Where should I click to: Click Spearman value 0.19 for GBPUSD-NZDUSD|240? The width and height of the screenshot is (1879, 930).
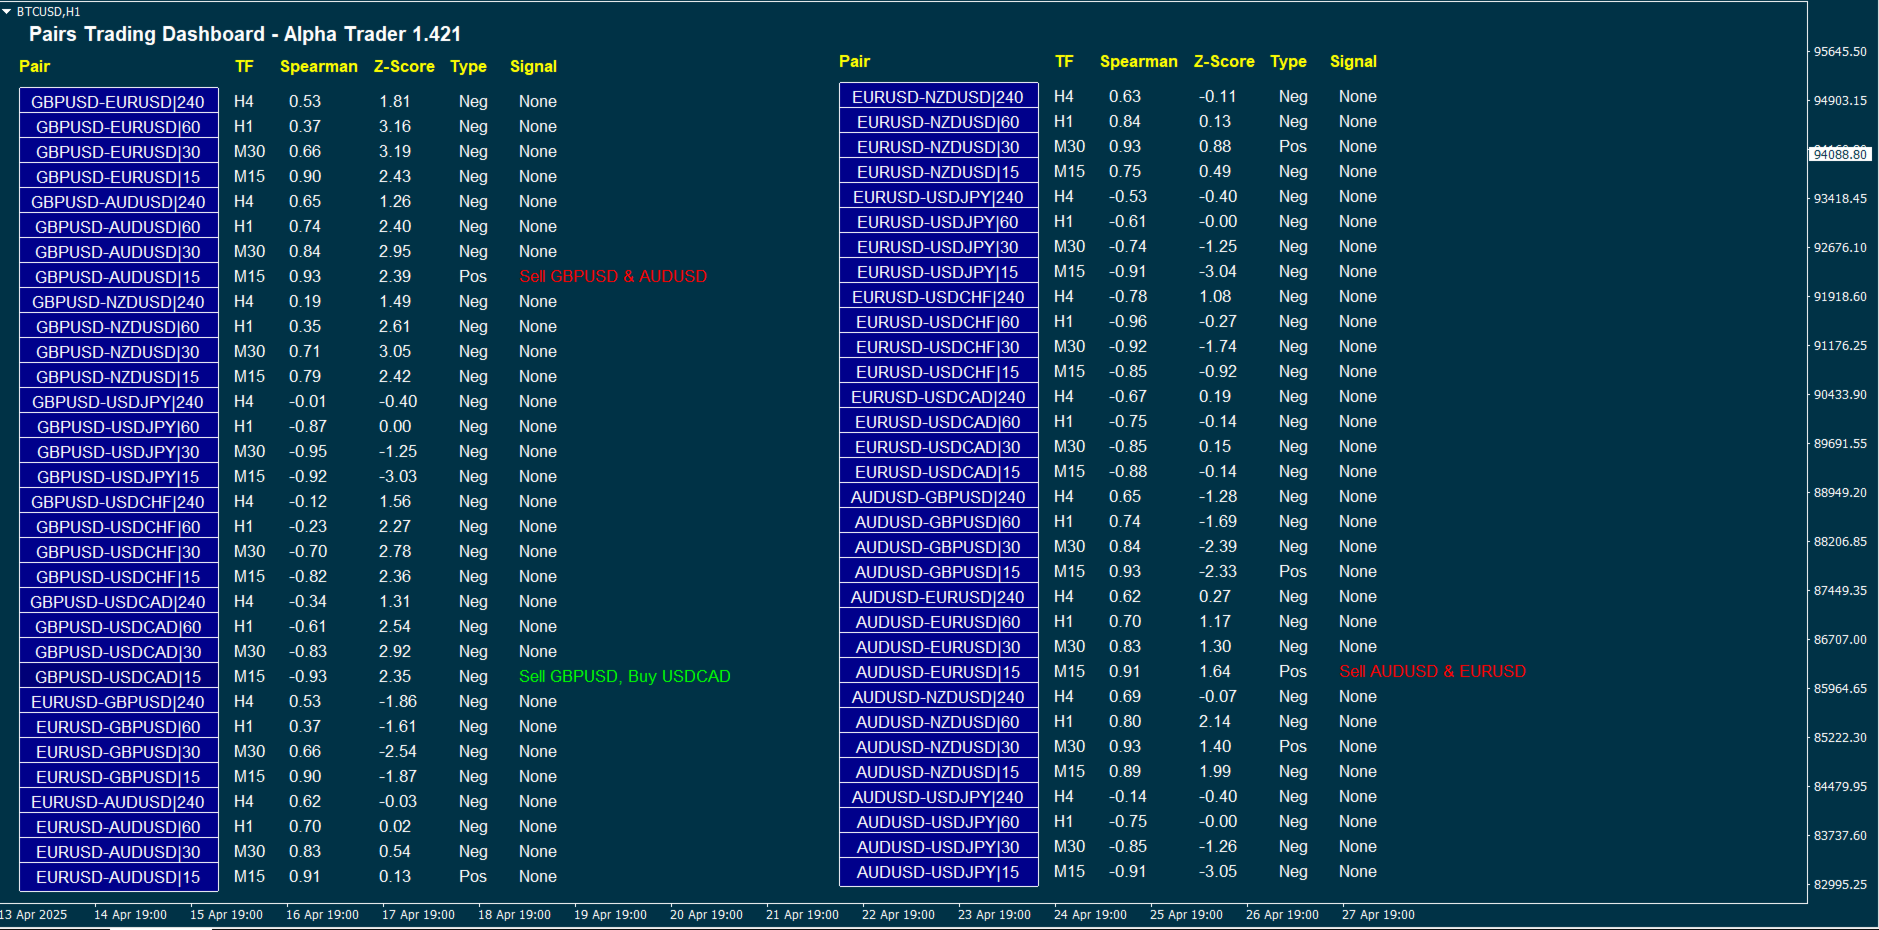305,301
